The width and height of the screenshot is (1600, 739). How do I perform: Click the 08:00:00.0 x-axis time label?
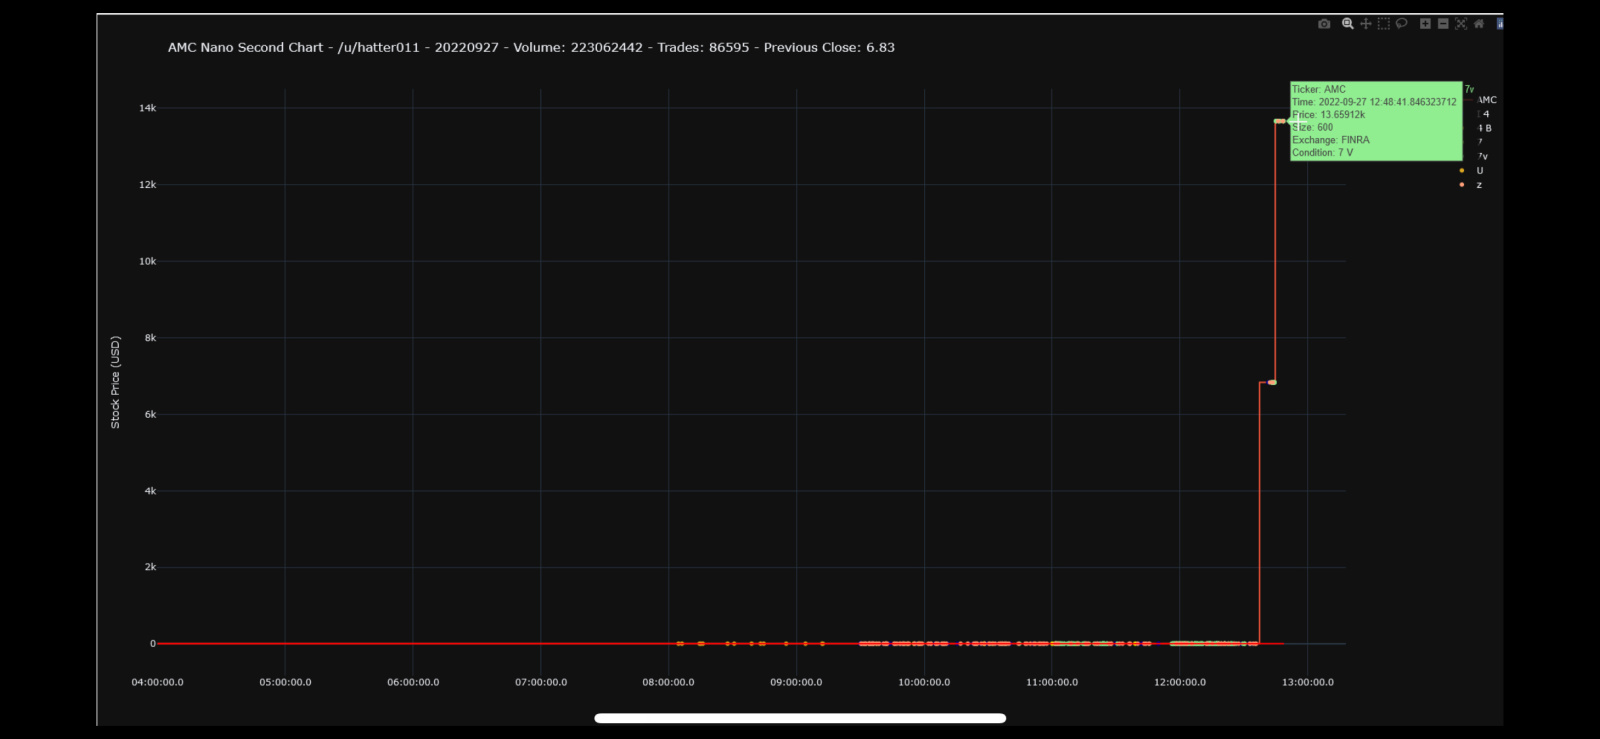coord(668,682)
